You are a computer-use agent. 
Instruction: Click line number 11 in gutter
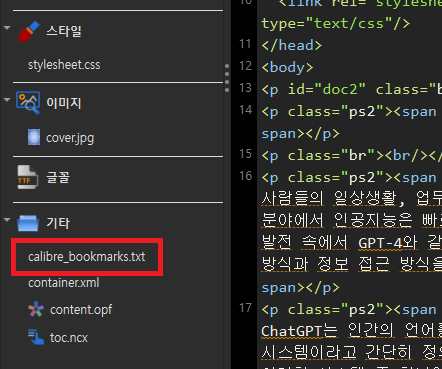(245, 44)
